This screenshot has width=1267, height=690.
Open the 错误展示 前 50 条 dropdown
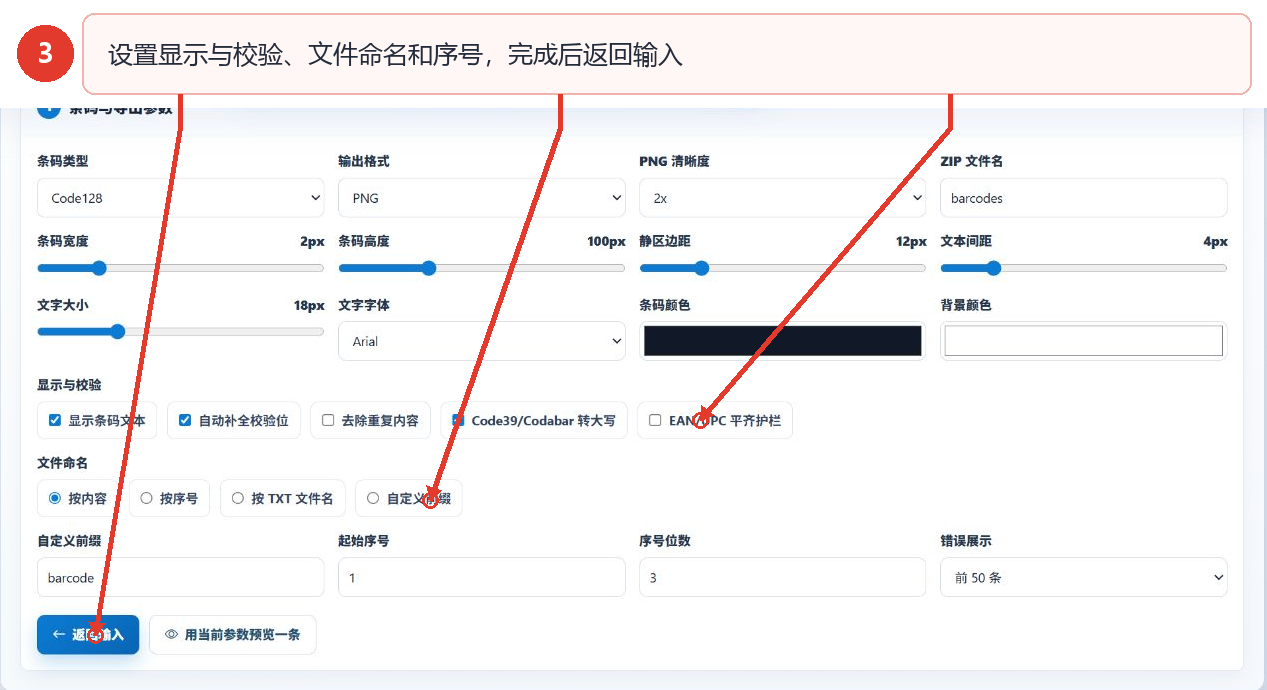[x=1084, y=578]
